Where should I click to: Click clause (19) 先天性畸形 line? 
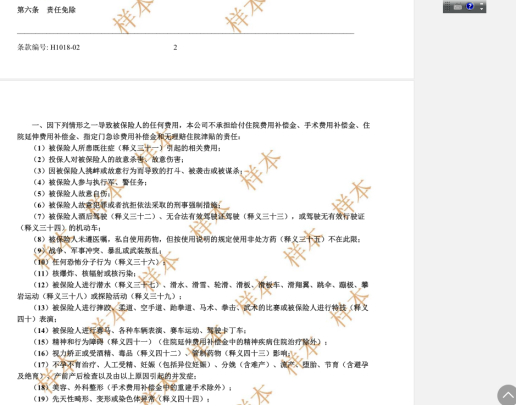coord(122,399)
